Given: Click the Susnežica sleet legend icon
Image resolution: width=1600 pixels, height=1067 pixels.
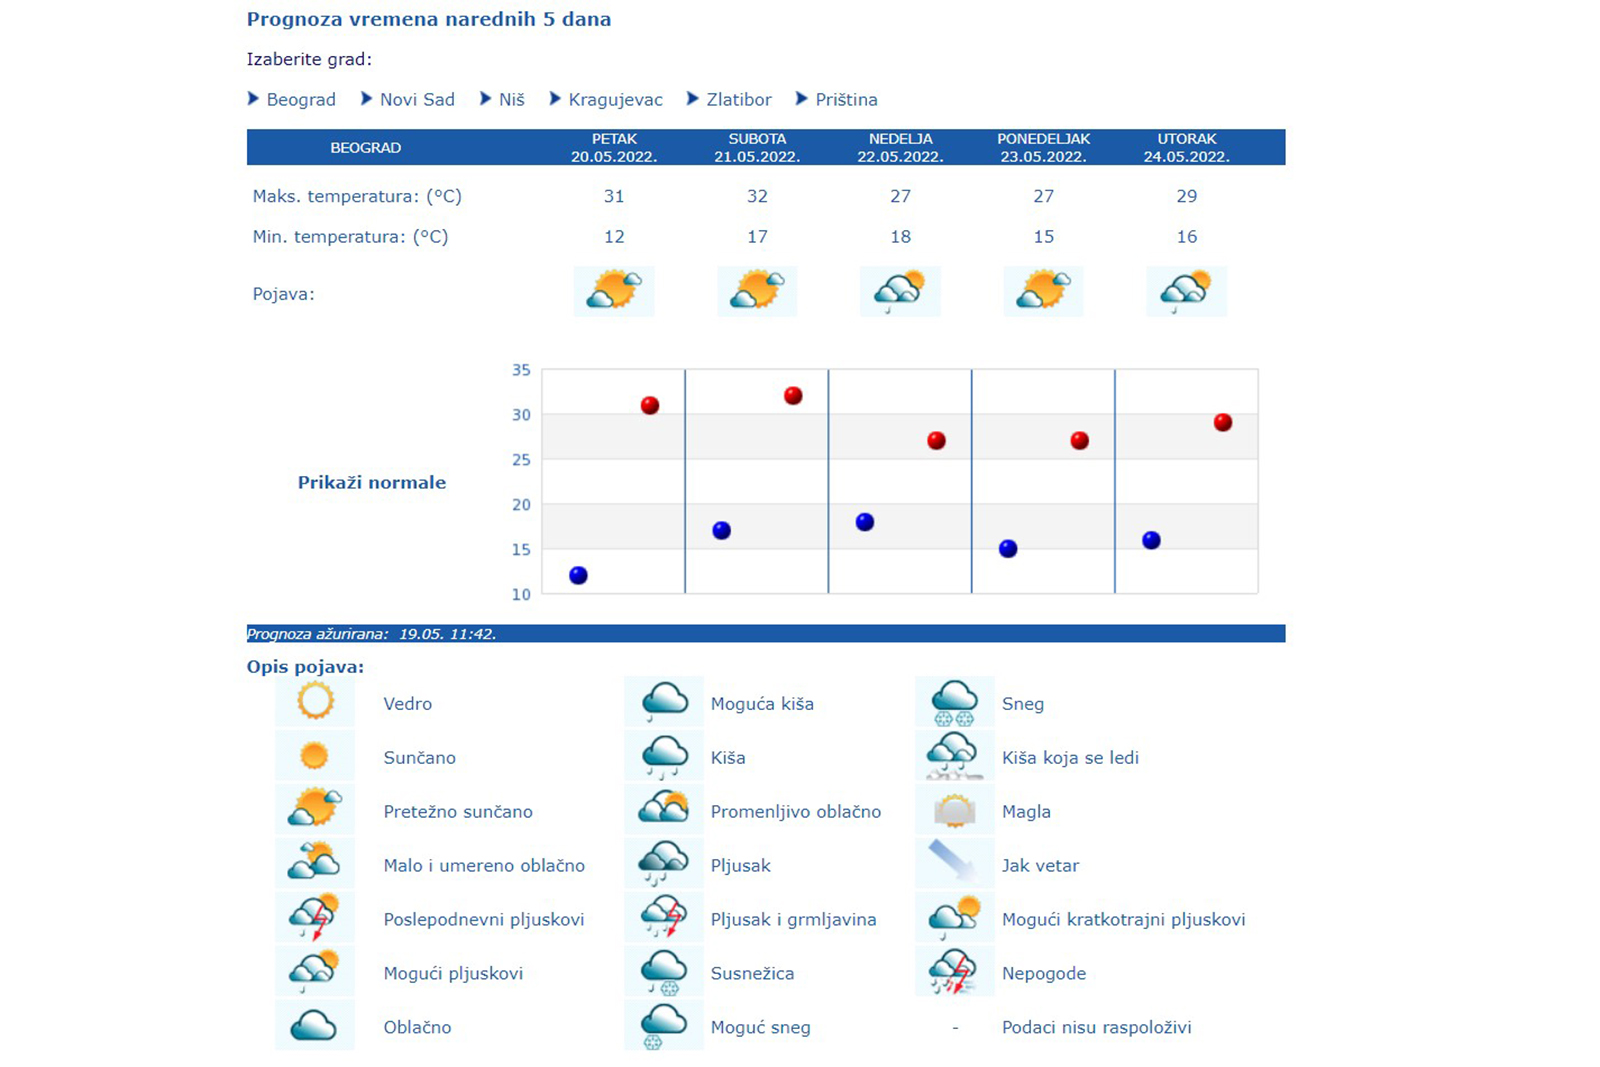Looking at the screenshot, I should click(663, 971).
